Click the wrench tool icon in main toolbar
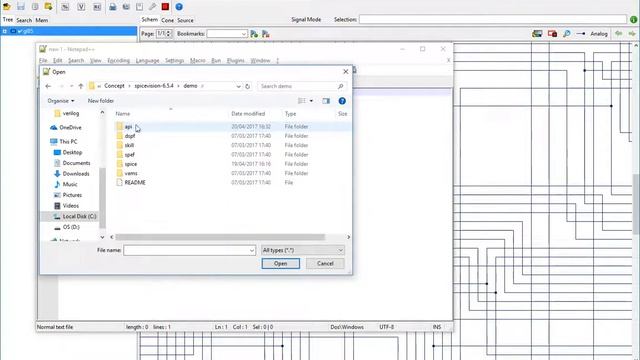640x360 pixels. pyautogui.click(x=152, y=7)
